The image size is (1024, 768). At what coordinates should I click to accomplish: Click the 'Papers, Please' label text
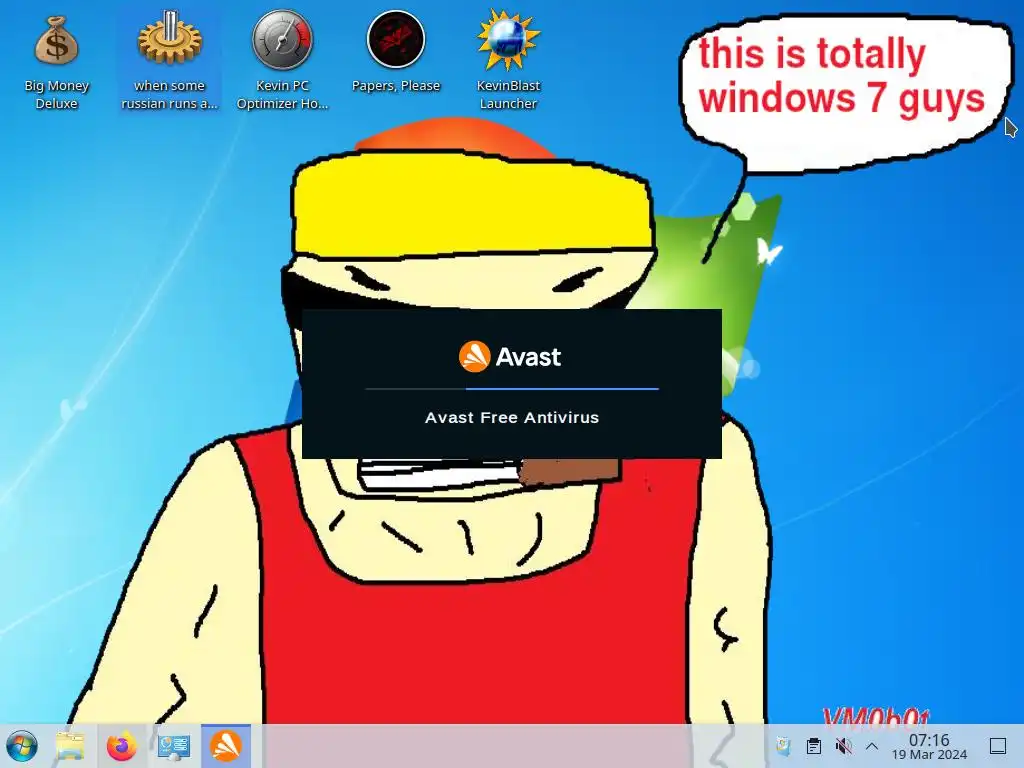pos(396,86)
